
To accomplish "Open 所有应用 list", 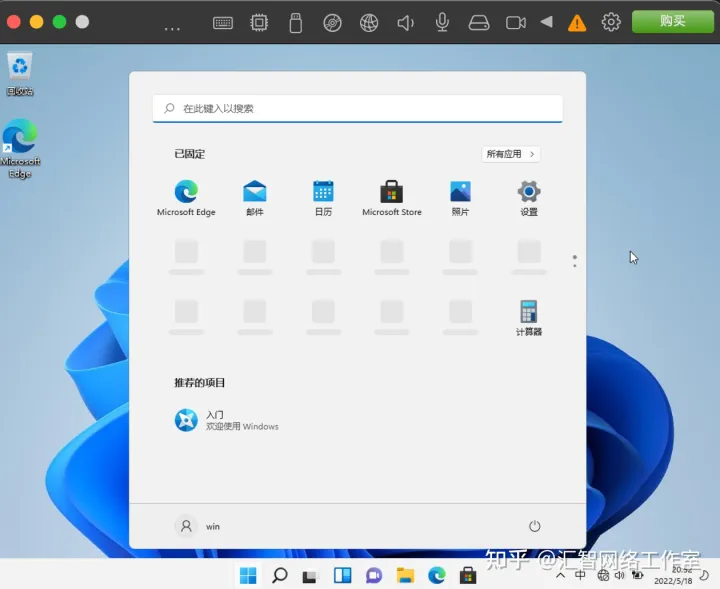I will point(511,154).
